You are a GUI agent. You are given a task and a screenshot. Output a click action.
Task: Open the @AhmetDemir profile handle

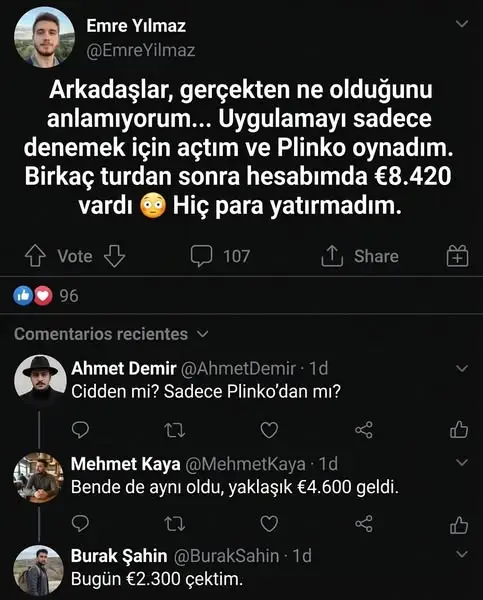pos(238,368)
